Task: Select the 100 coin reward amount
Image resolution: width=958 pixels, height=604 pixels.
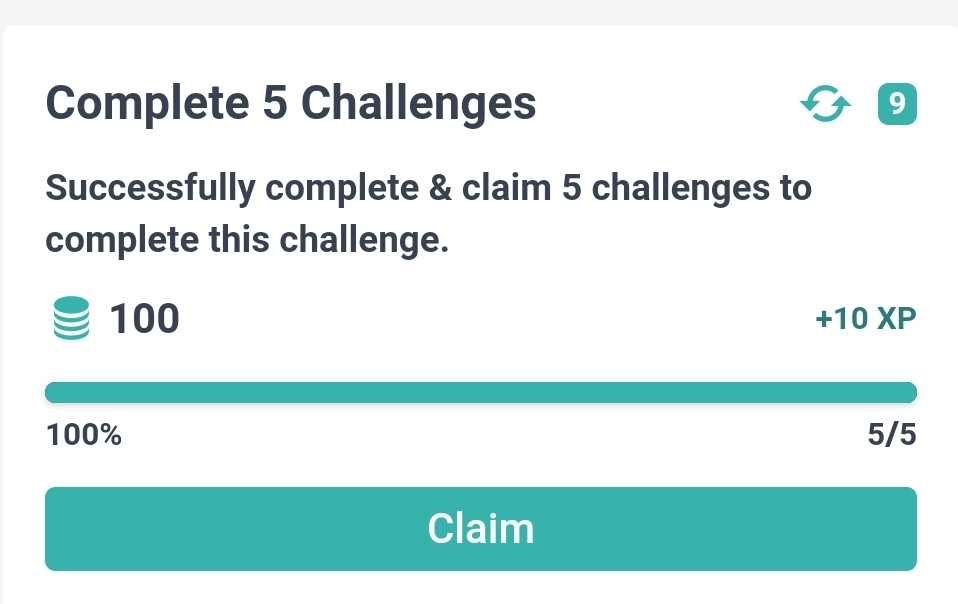Action: coord(144,318)
